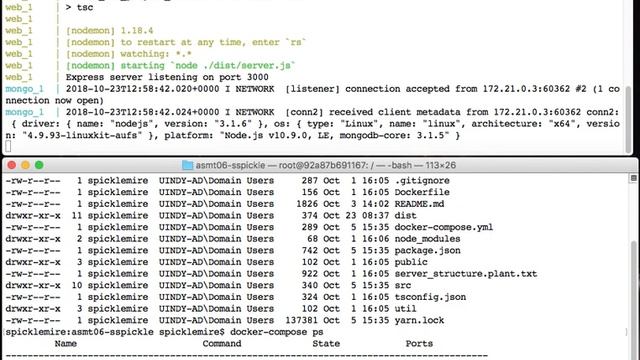Click the nodemon 1.18.4 version line
This screenshot has height=360, width=640.
click(x=109, y=31)
